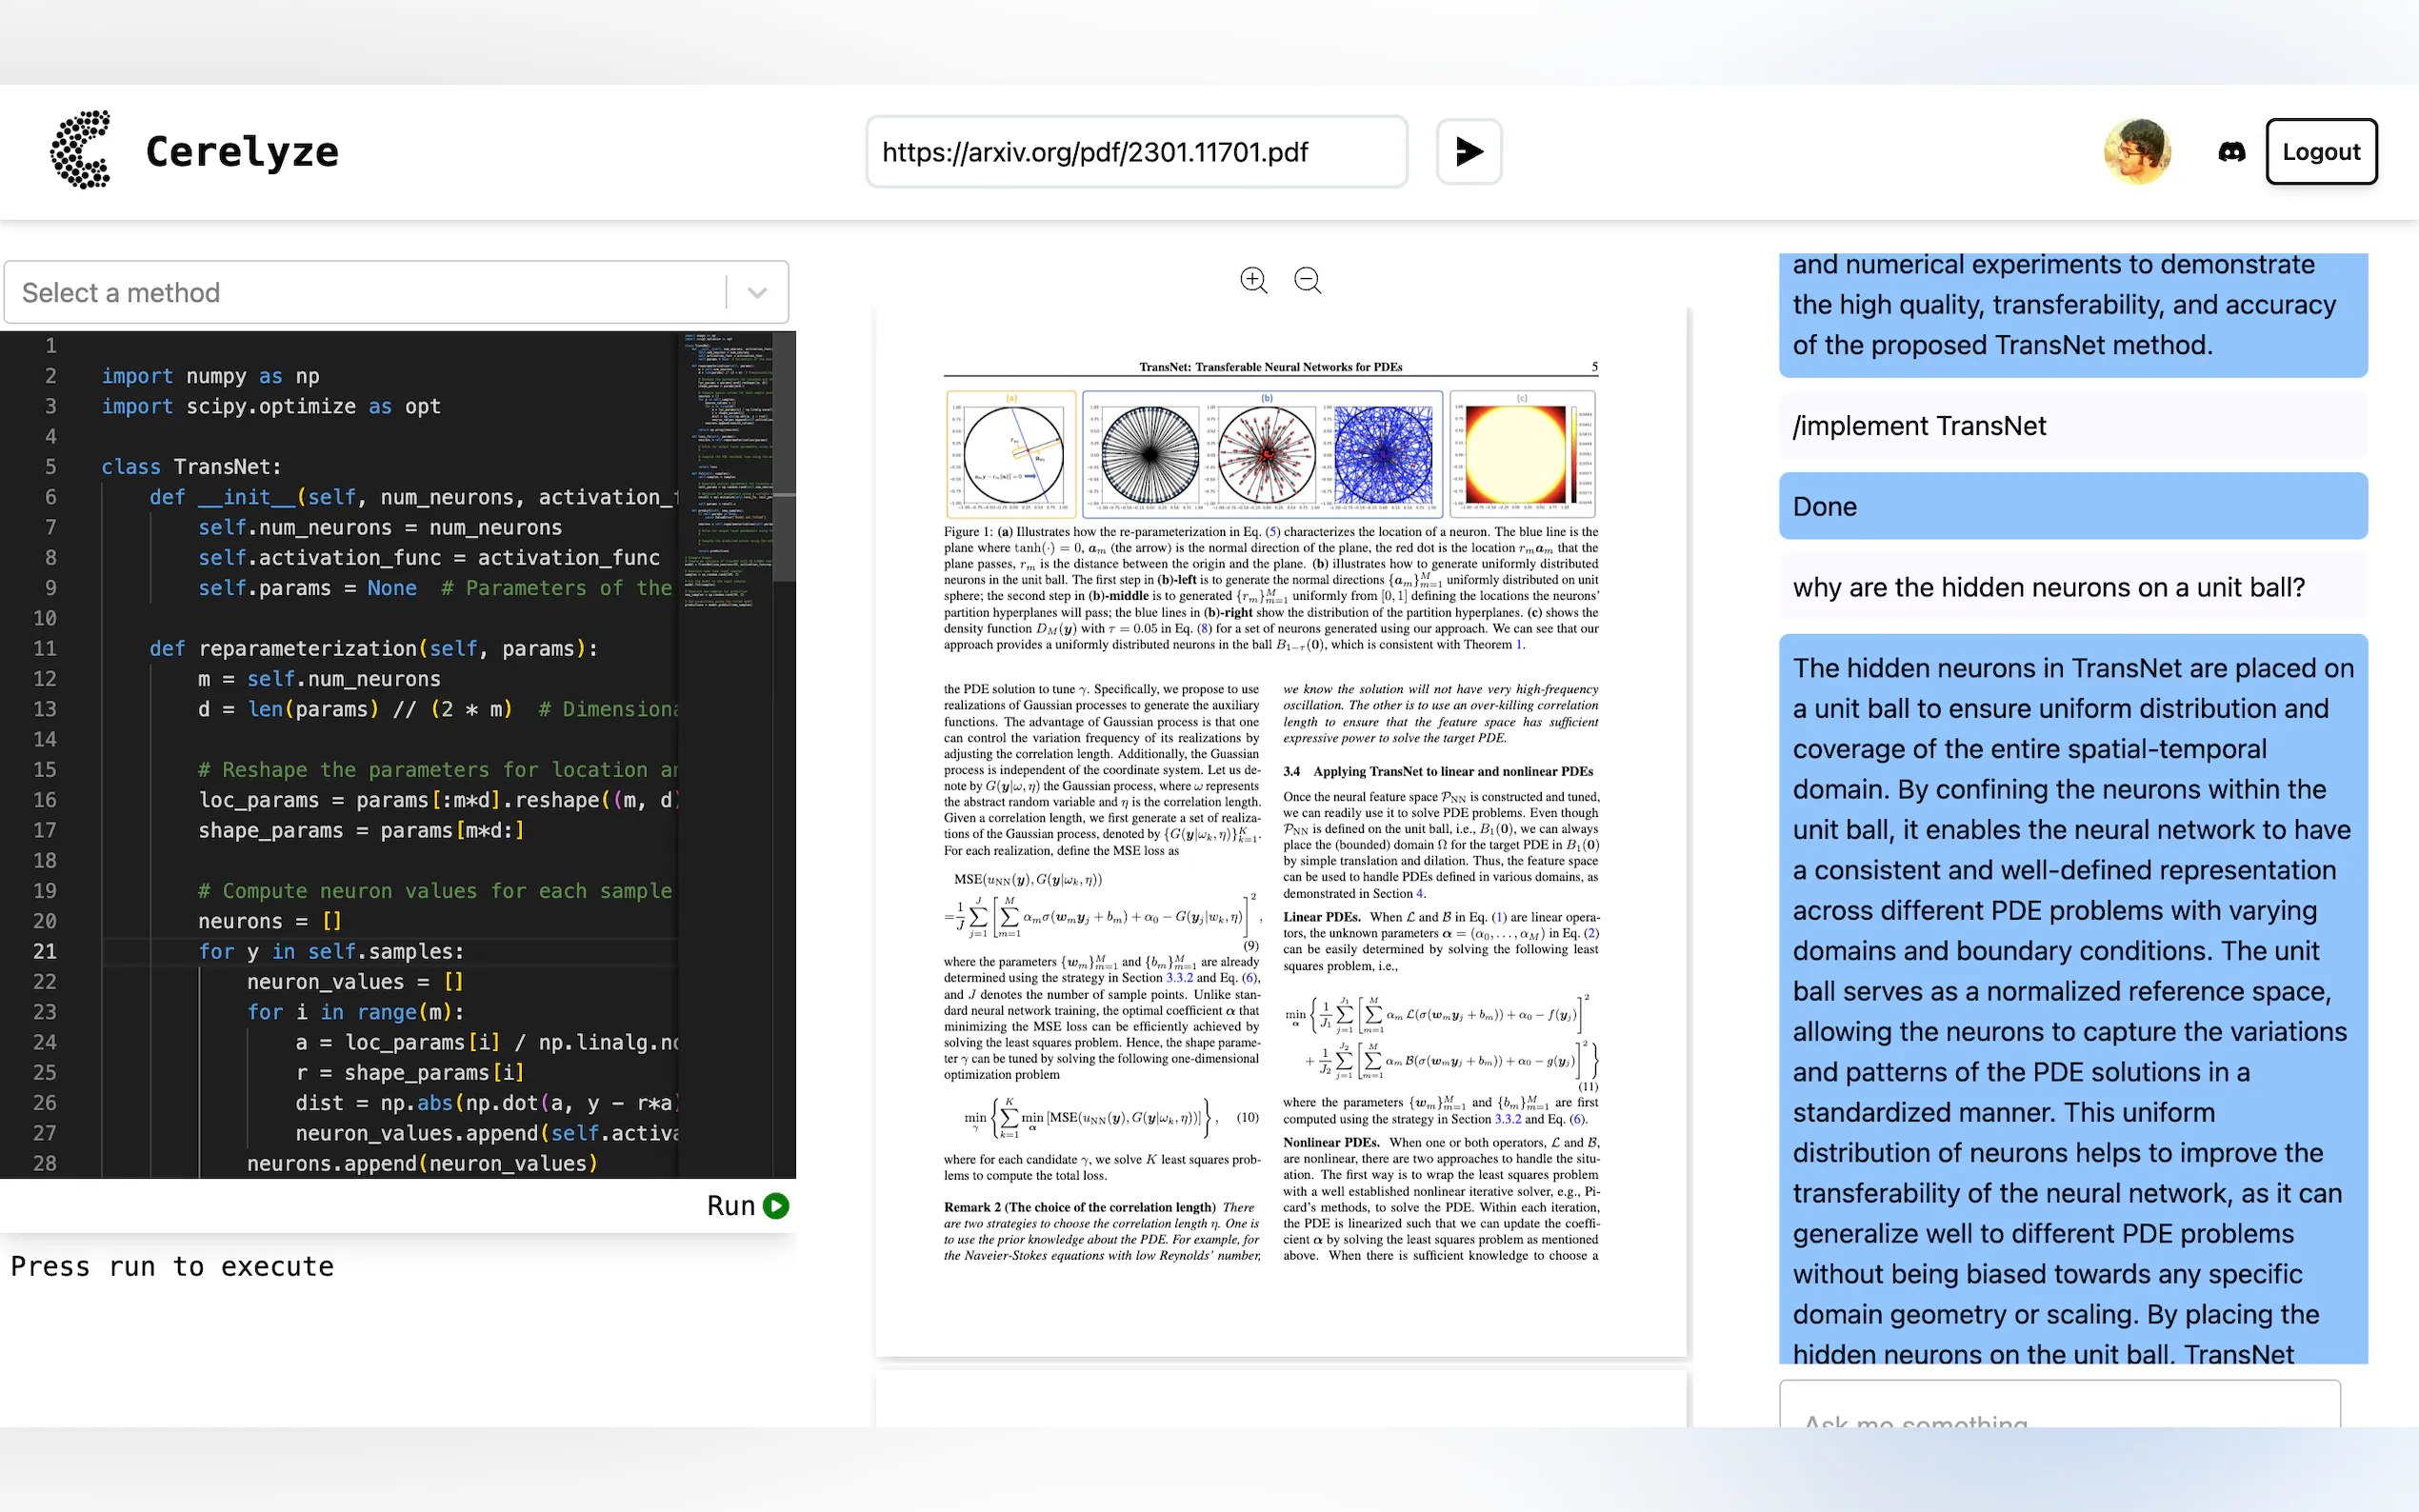Click the Cerelyze title text
2419x1512 pixels.
click(242, 152)
